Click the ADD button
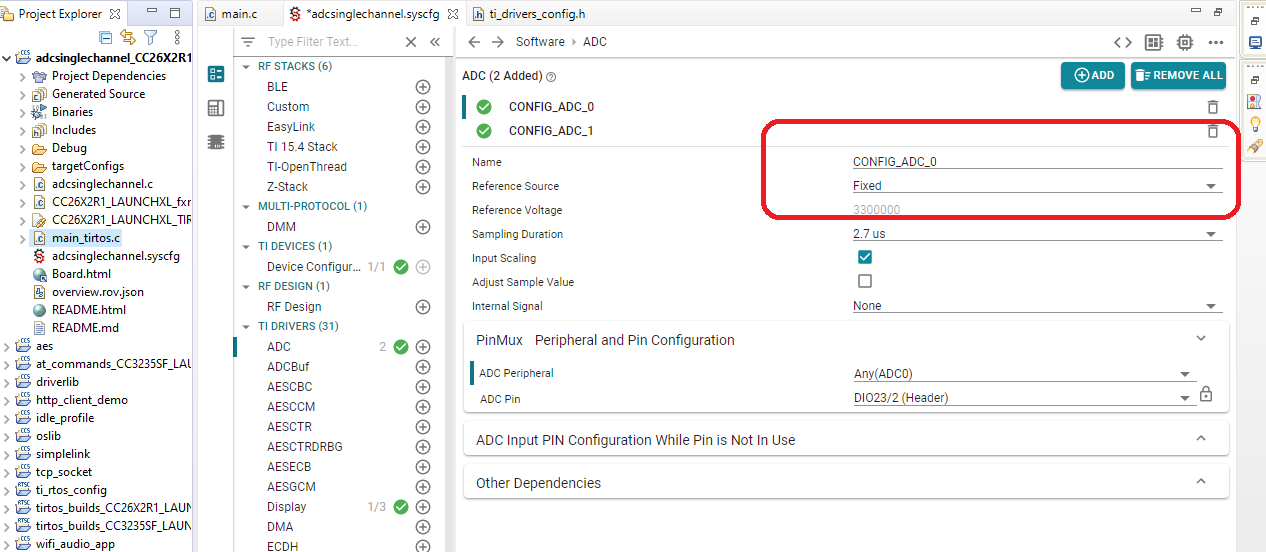Viewport: 1266px width, 552px height. click(1093, 75)
